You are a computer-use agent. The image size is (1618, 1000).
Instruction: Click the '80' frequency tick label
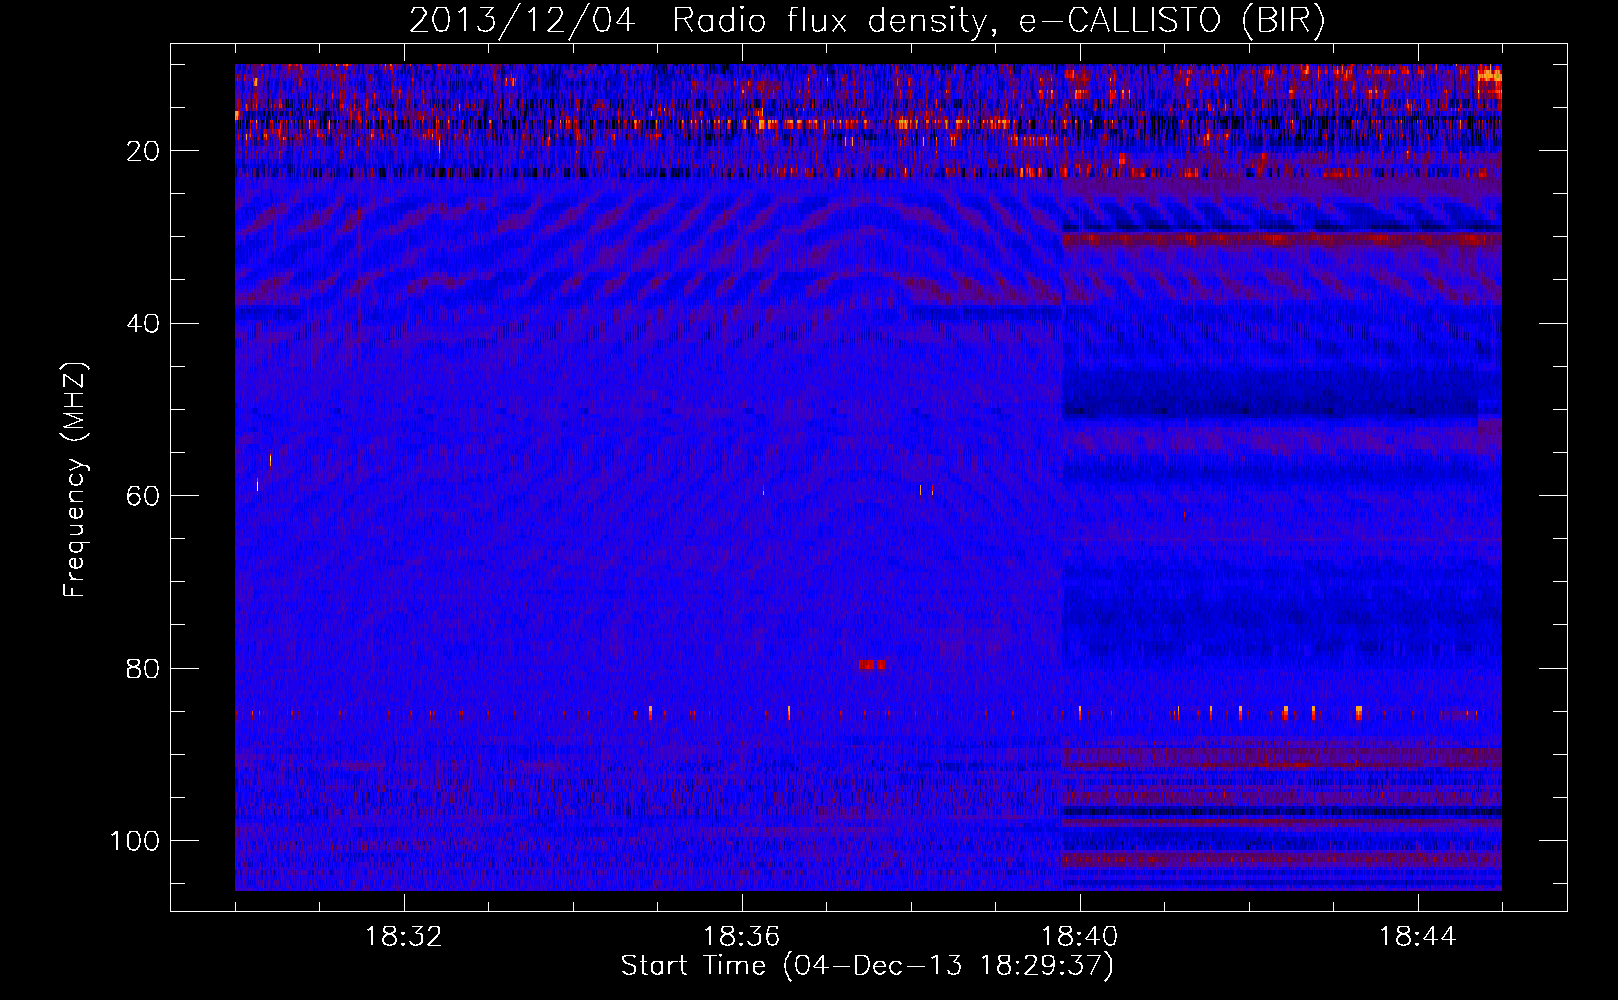pyautogui.click(x=144, y=669)
